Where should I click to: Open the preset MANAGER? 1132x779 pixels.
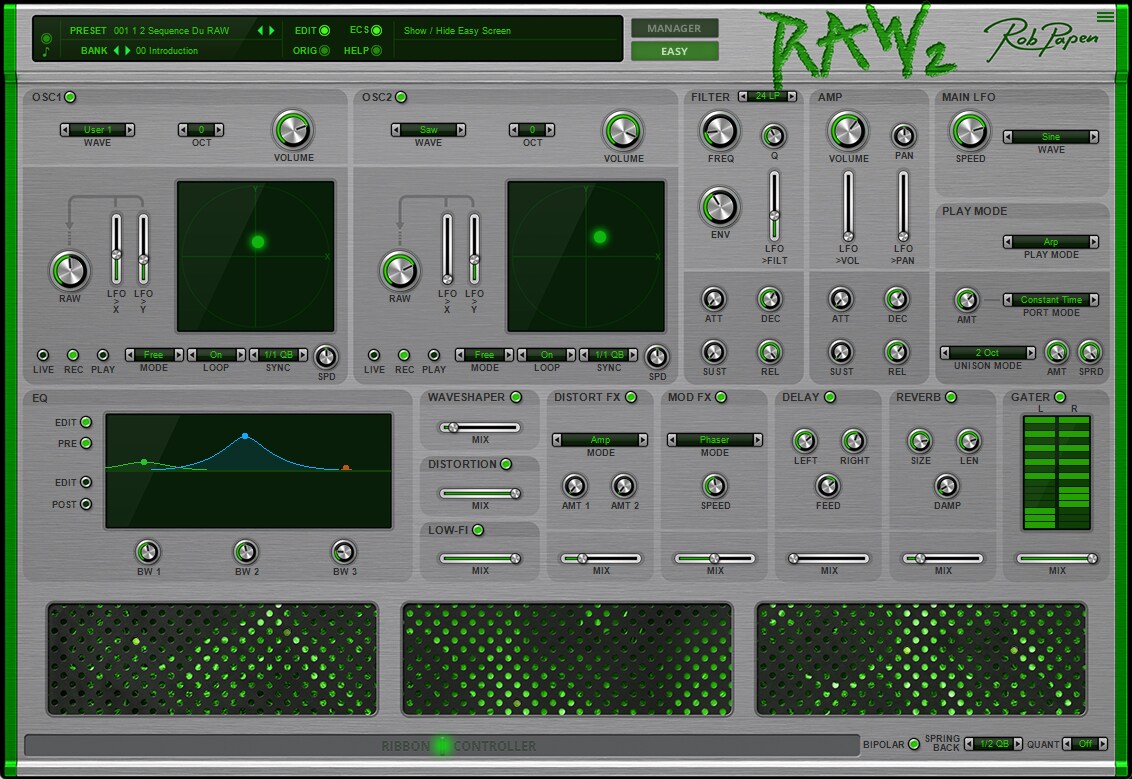pyautogui.click(x=674, y=28)
